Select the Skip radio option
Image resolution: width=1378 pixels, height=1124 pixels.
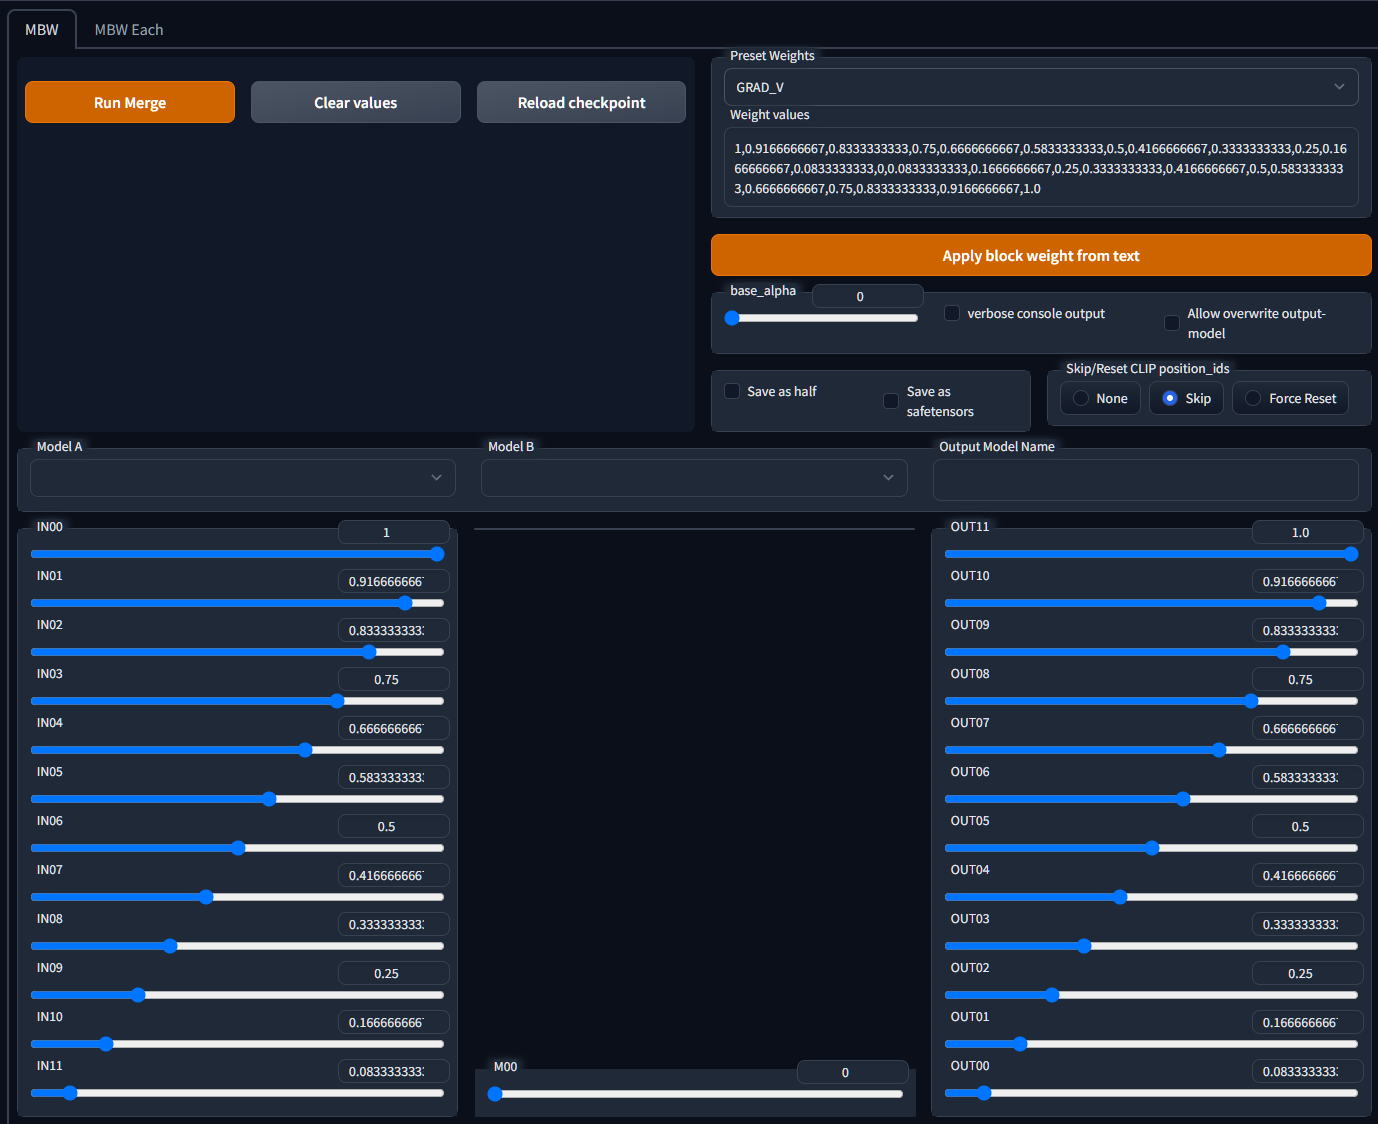click(x=1186, y=398)
